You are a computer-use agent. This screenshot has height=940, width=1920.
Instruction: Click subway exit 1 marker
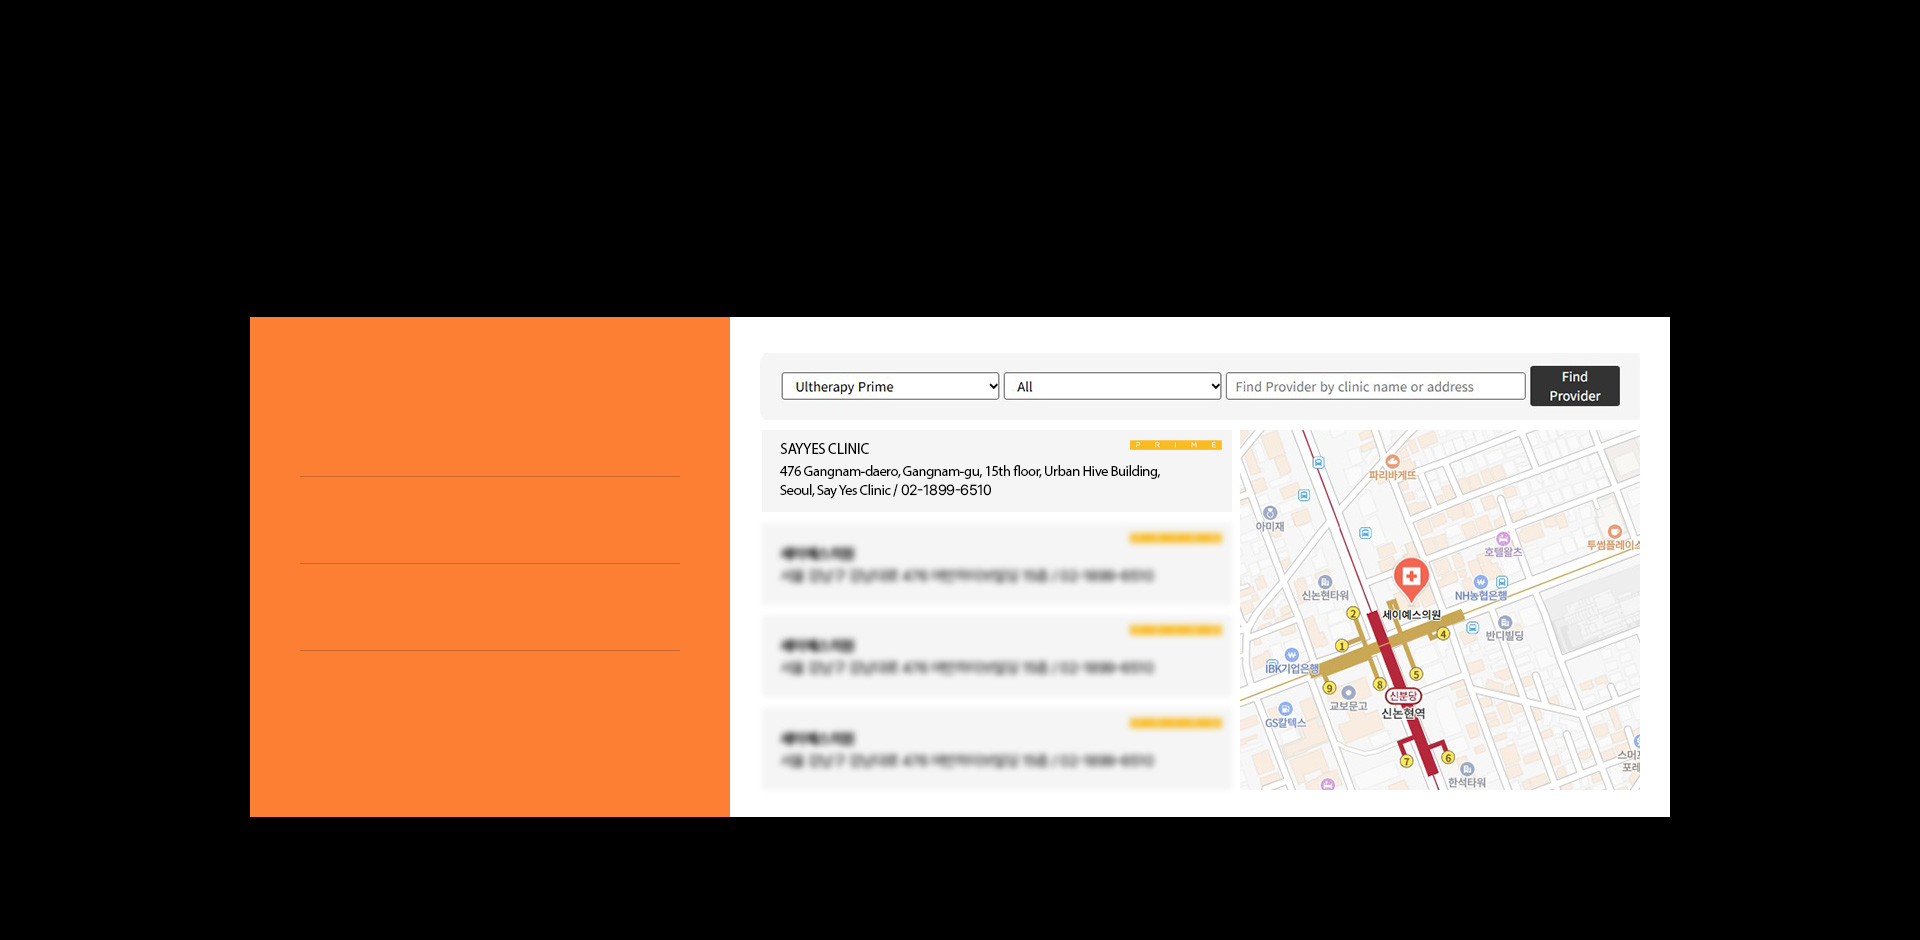tap(1342, 646)
